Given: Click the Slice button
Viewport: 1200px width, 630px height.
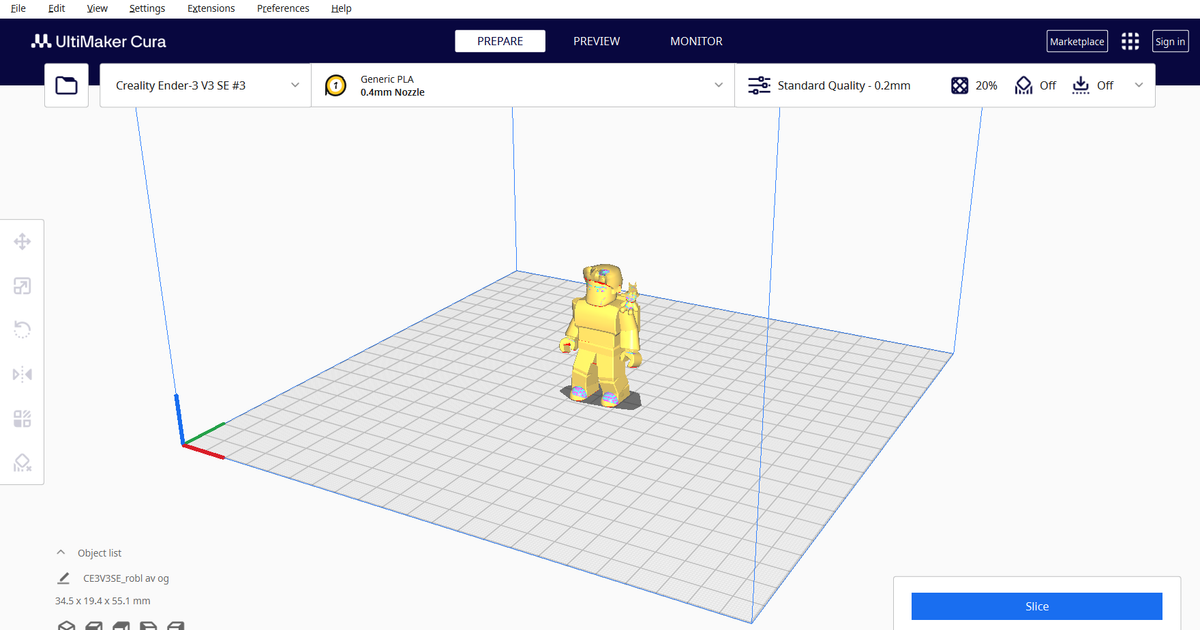Looking at the screenshot, I should point(1036,606).
